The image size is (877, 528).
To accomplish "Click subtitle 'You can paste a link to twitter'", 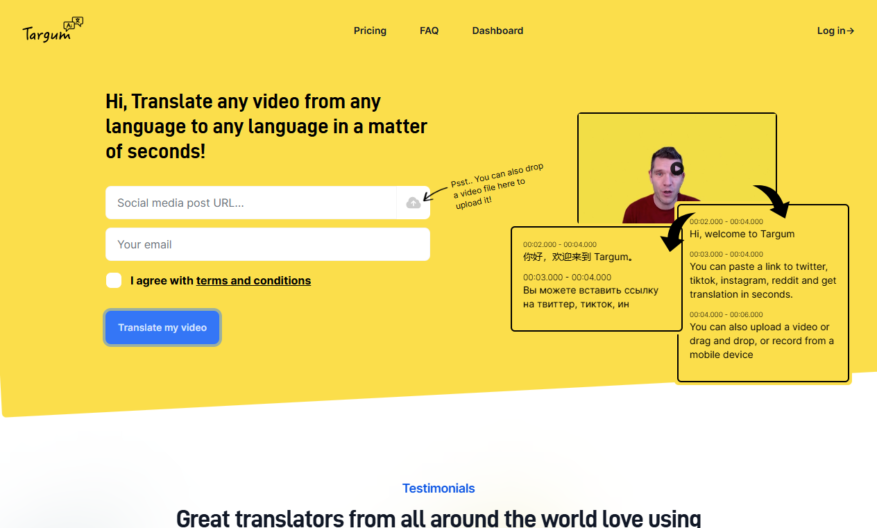I will (762, 280).
